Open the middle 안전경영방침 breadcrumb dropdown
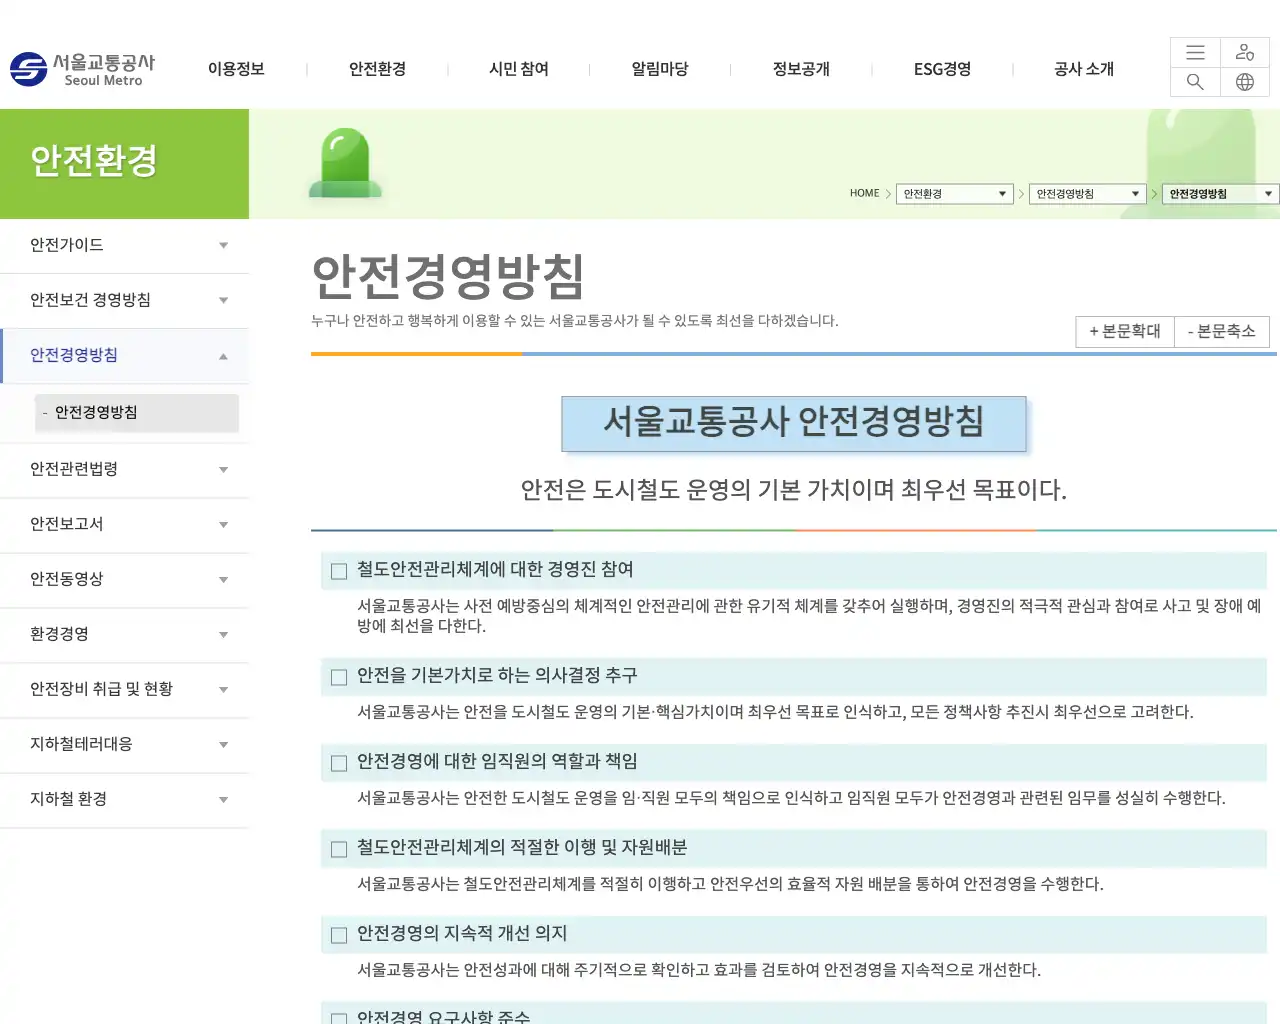1280x1024 pixels. coord(1087,194)
